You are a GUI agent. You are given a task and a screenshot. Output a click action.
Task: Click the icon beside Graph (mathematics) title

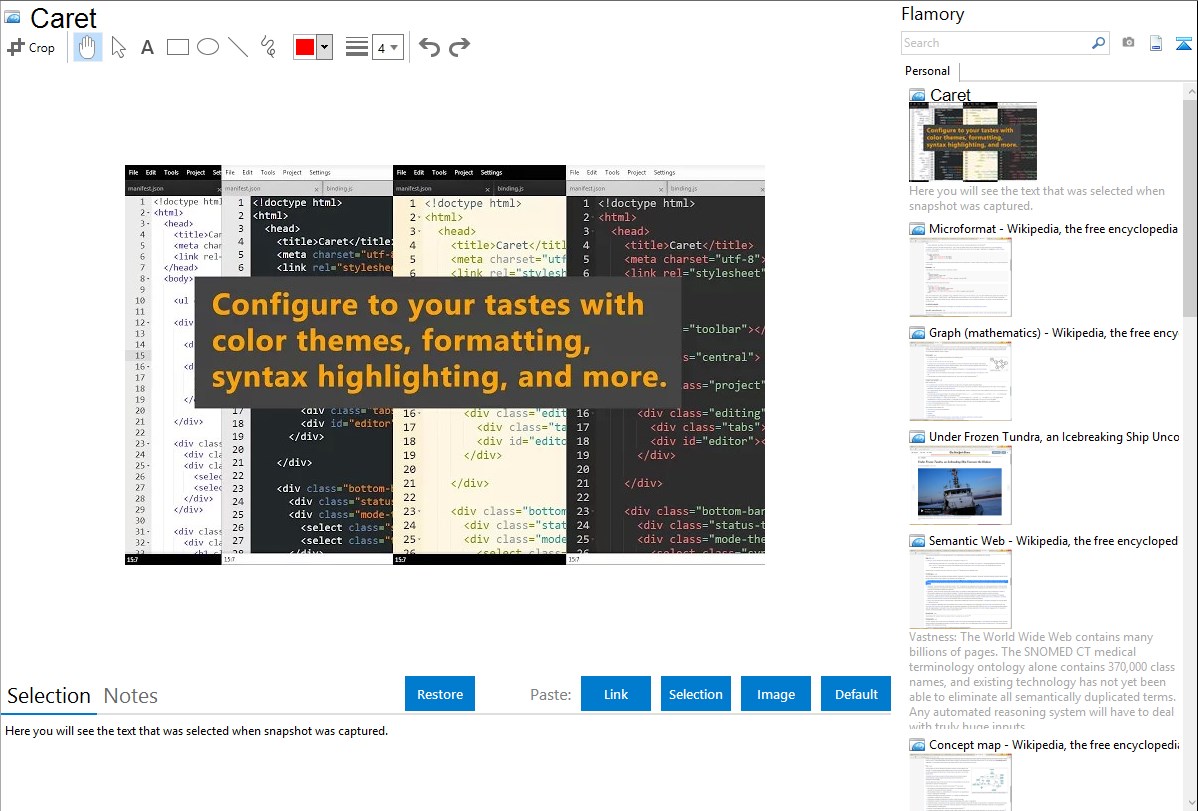[x=917, y=333]
